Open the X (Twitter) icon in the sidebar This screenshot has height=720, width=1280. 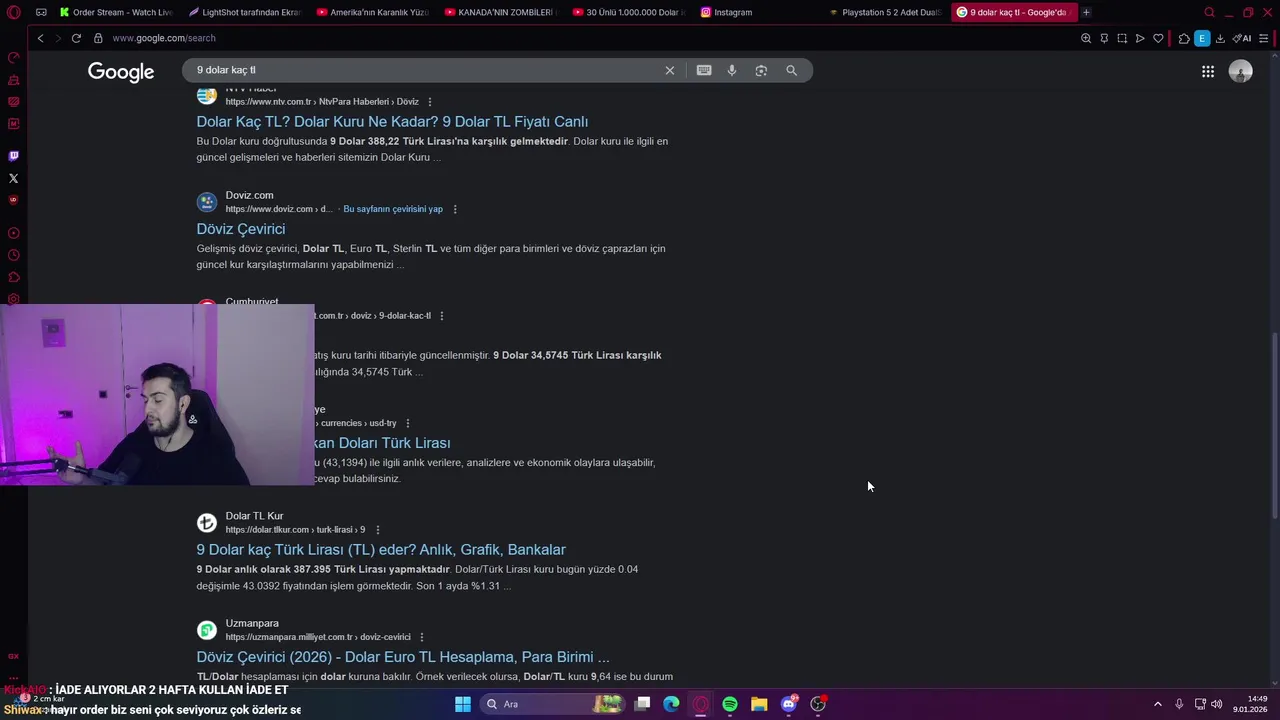(x=13, y=178)
